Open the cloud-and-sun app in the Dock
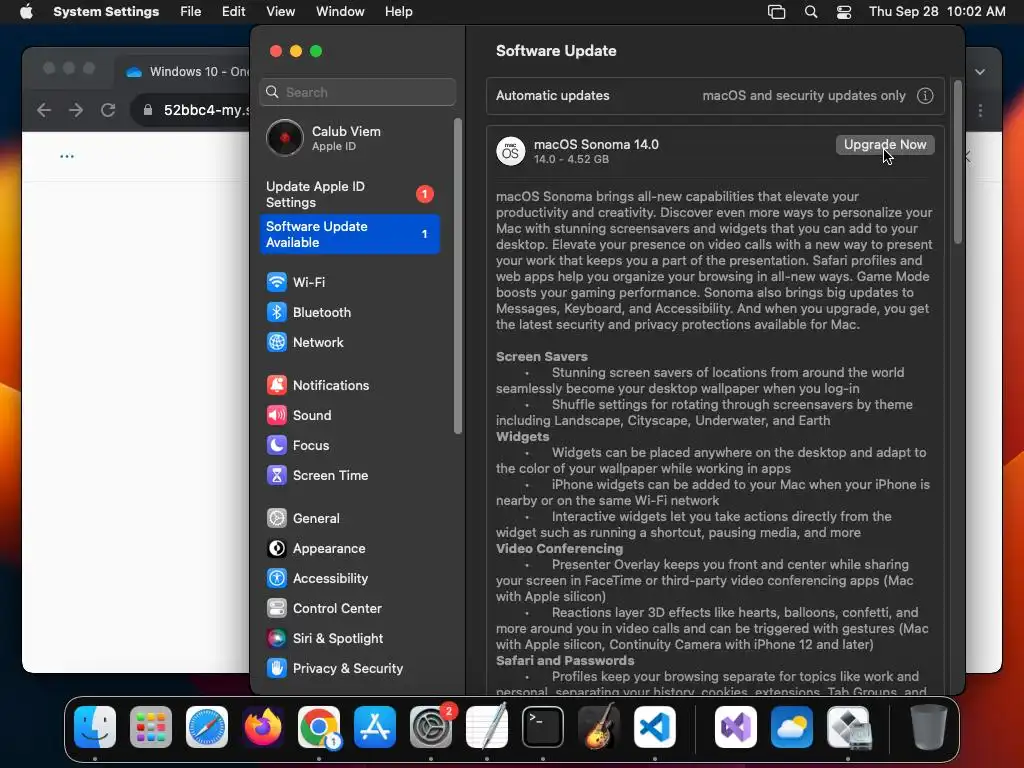The height and width of the screenshot is (768, 1024). pos(792,727)
